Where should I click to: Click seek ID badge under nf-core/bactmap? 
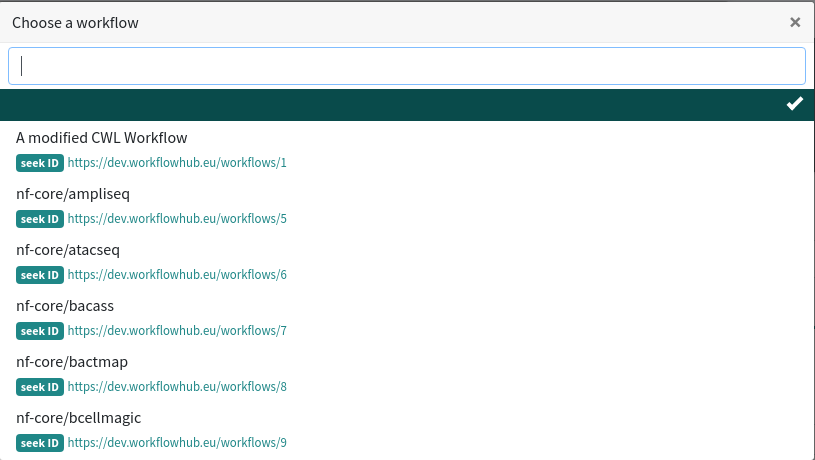[x=40, y=388]
